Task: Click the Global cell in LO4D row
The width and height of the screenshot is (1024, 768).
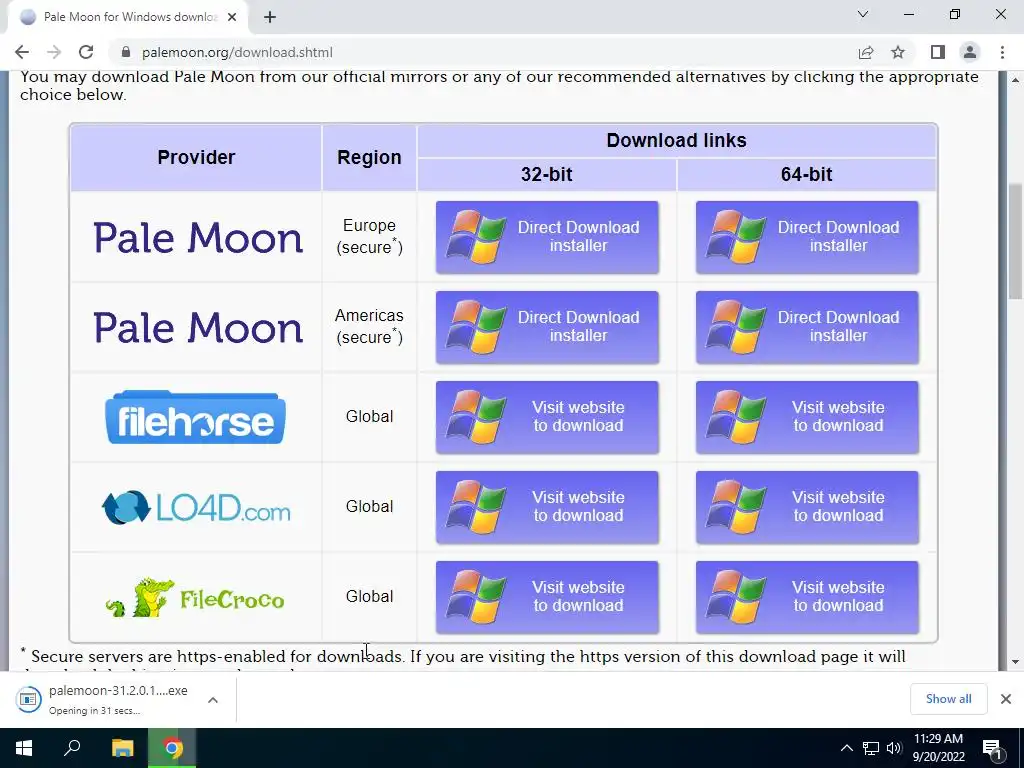Action: pos(369,507)
